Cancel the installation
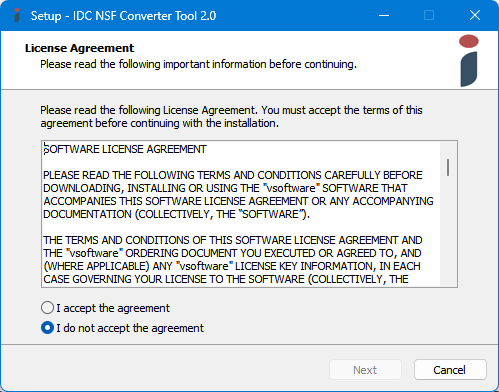The image size is (499, 392). tap(450, 370)
